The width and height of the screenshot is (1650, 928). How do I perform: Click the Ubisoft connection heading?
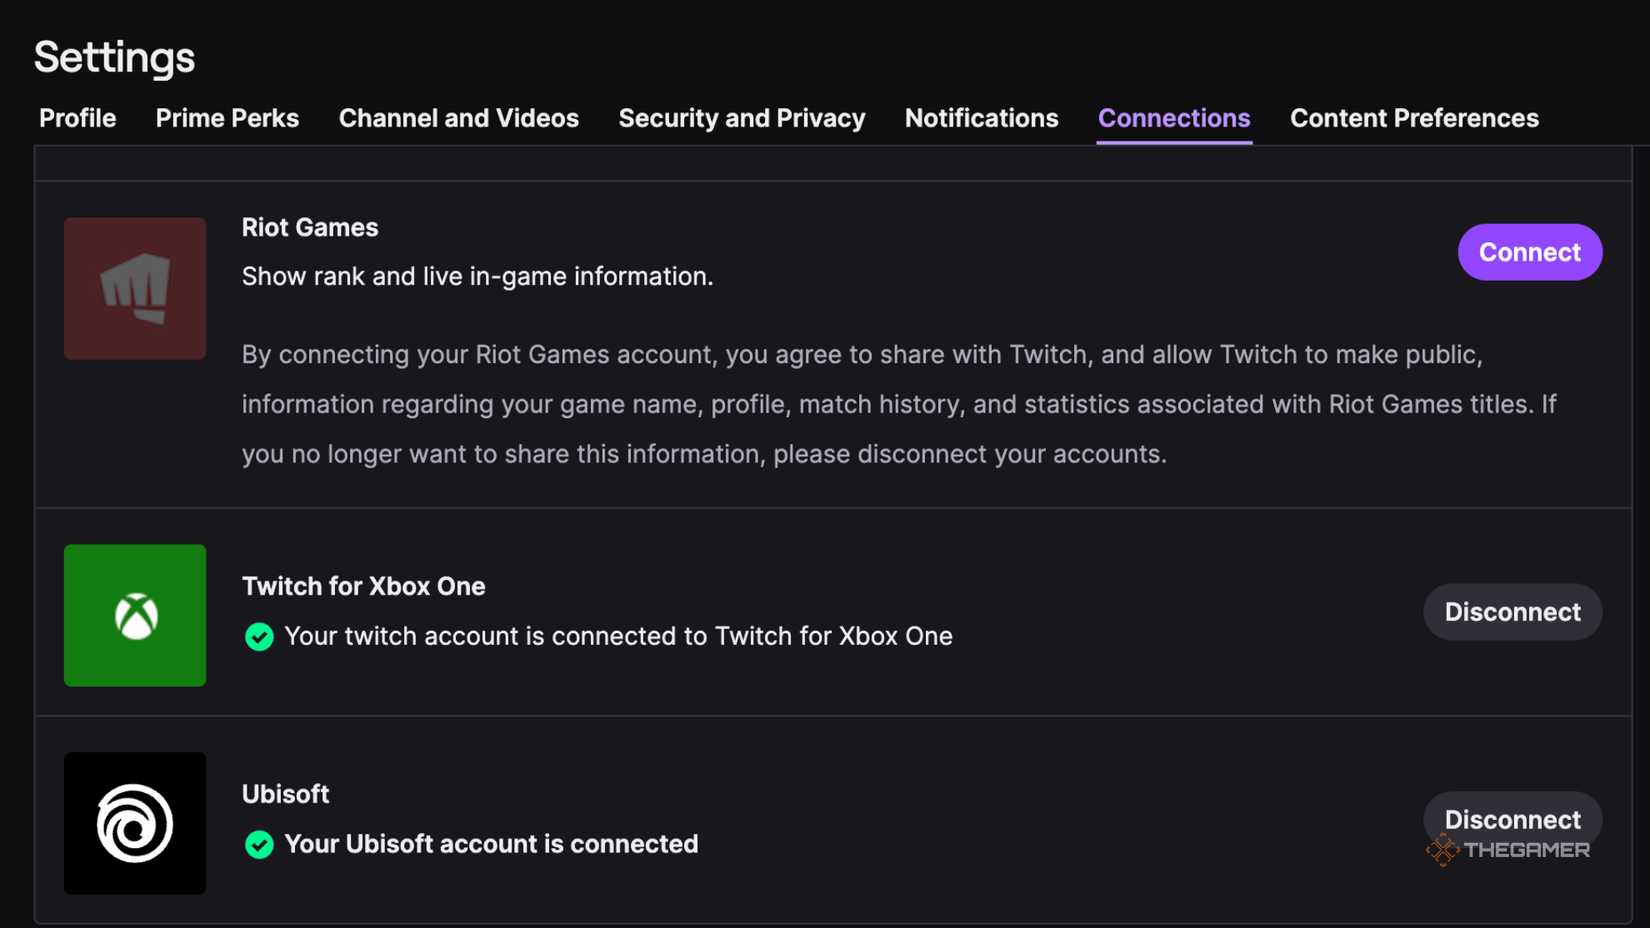(285, 793)
